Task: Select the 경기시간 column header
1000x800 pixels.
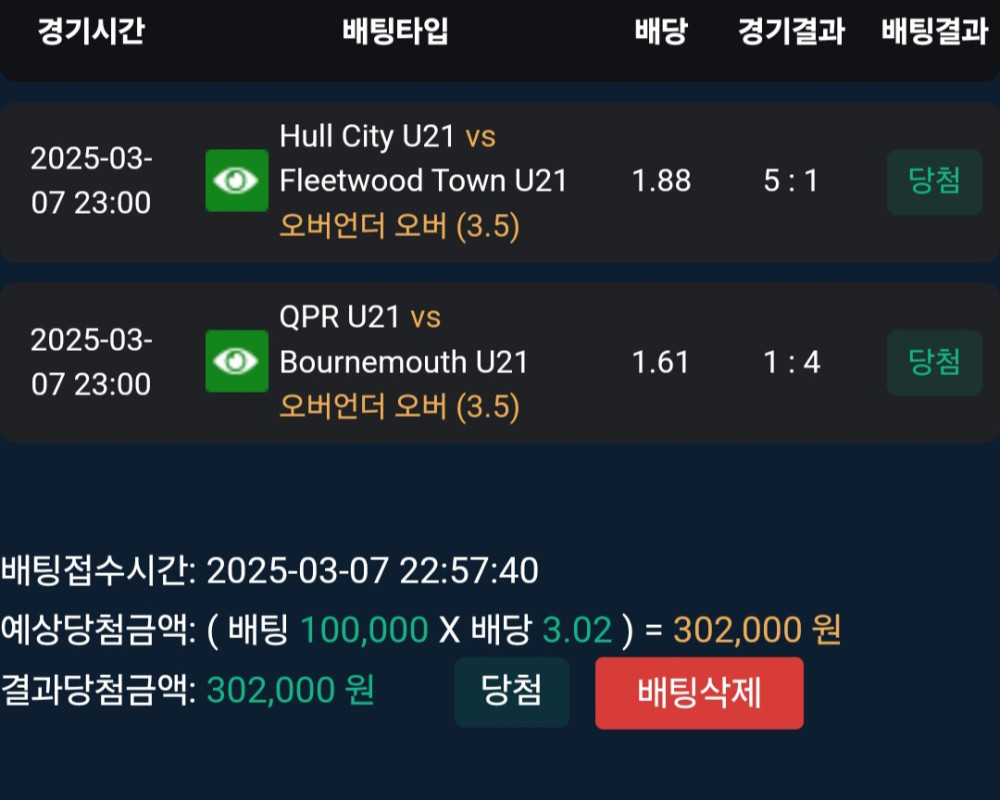Action: [91, 32]
